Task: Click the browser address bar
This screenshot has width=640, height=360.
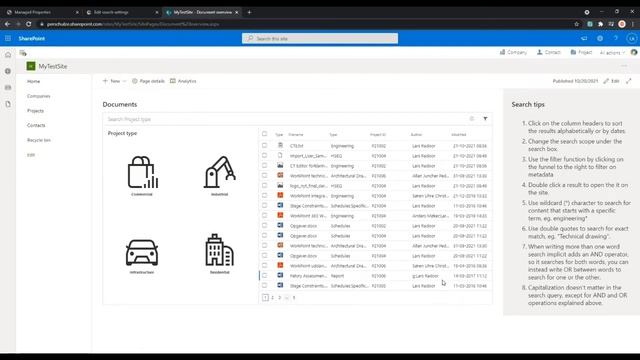Action: click(x=306, y=24)
